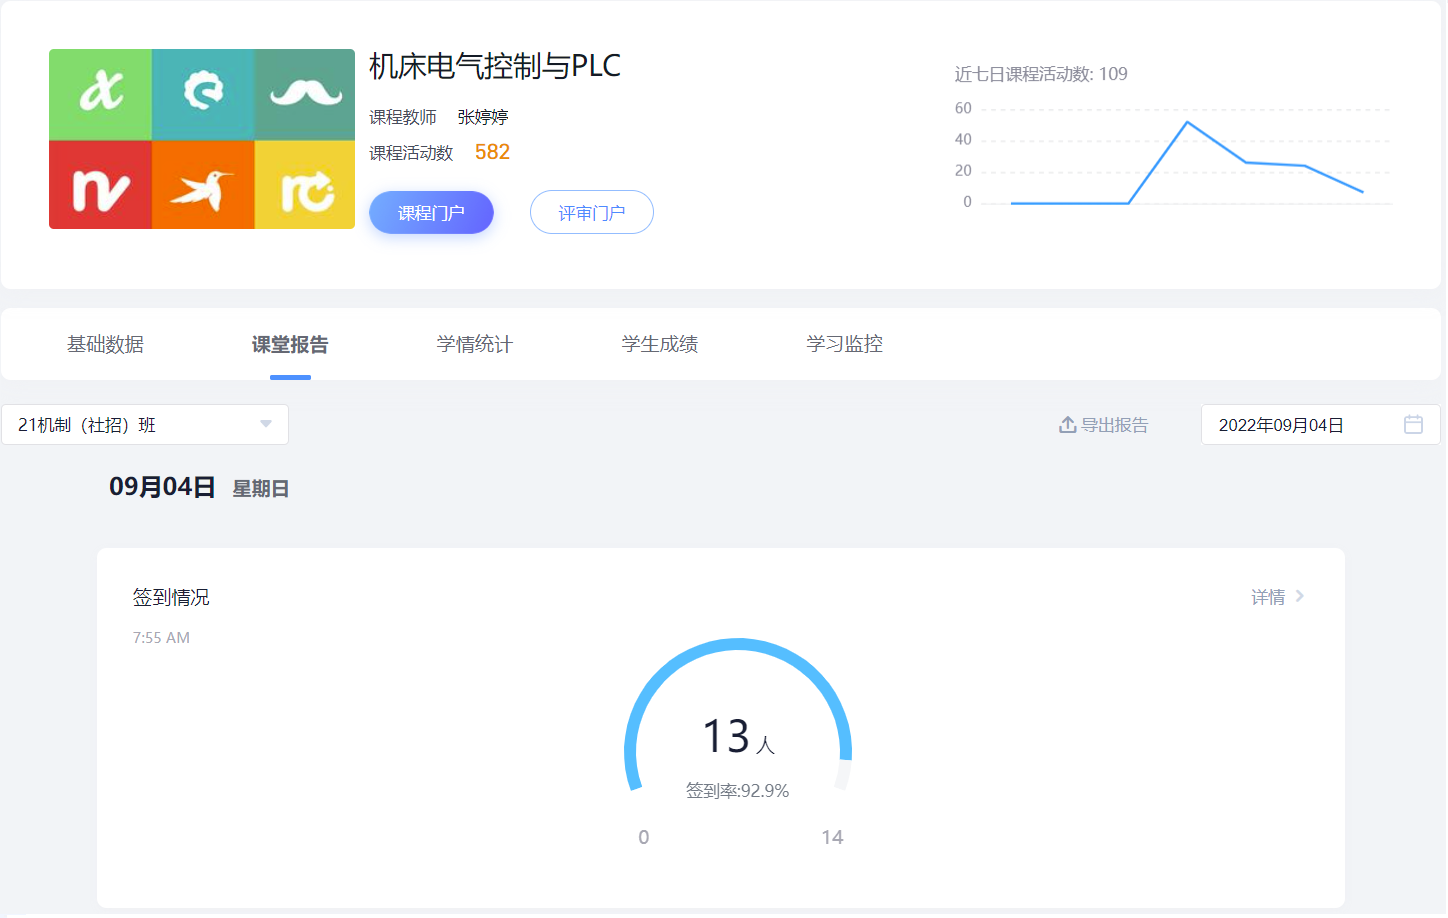The height and width of the screenshot is (918, 1448).
Task: Click the red 'nv' logo tile
Action: [101, 186]
